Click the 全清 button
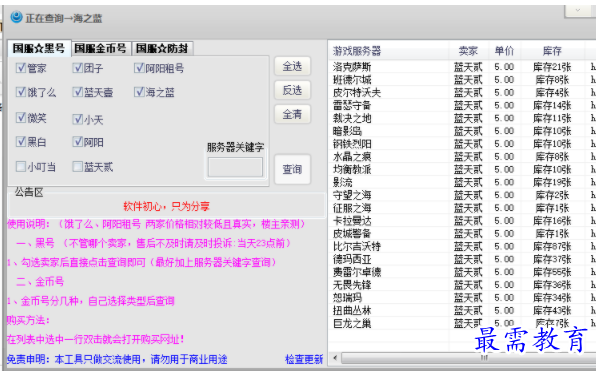 [292, 114]
